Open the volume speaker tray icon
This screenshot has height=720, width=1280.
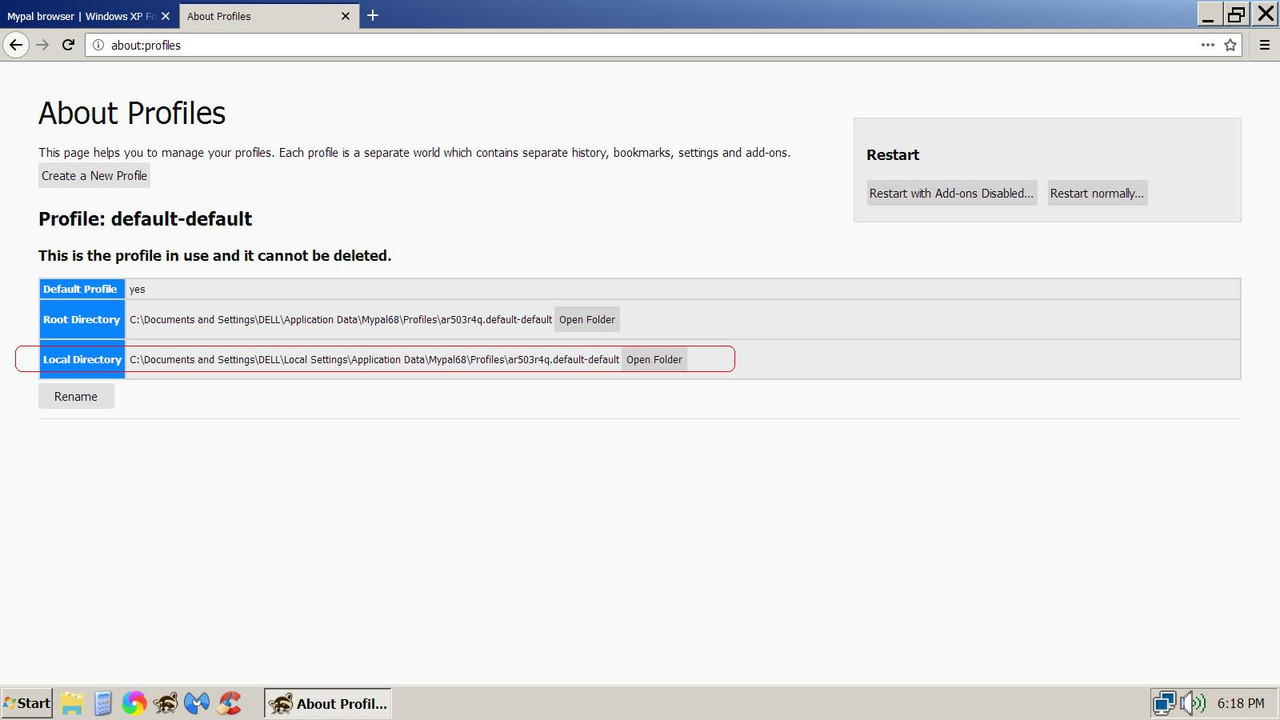[x=1192, y=703]
